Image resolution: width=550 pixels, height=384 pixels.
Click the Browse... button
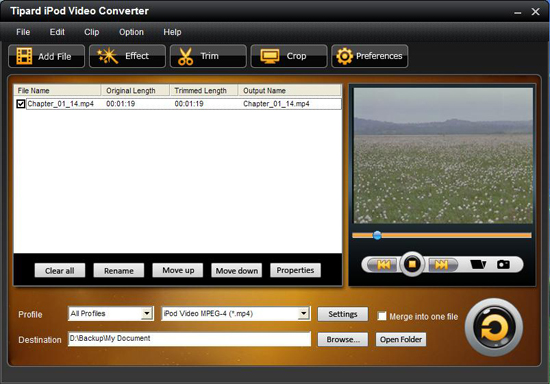point(343,339)
